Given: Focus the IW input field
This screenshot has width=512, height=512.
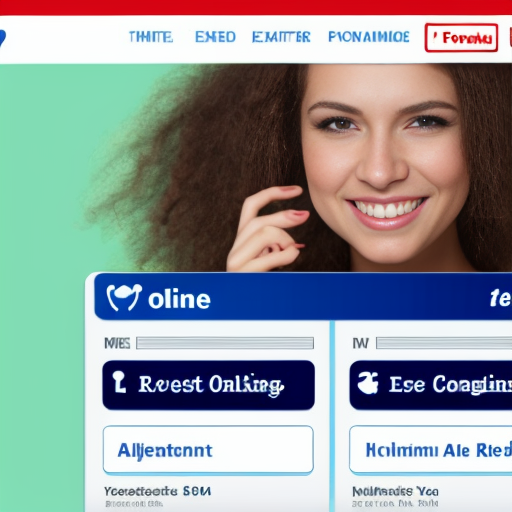Looking at the screenshot, I should 444,343.
